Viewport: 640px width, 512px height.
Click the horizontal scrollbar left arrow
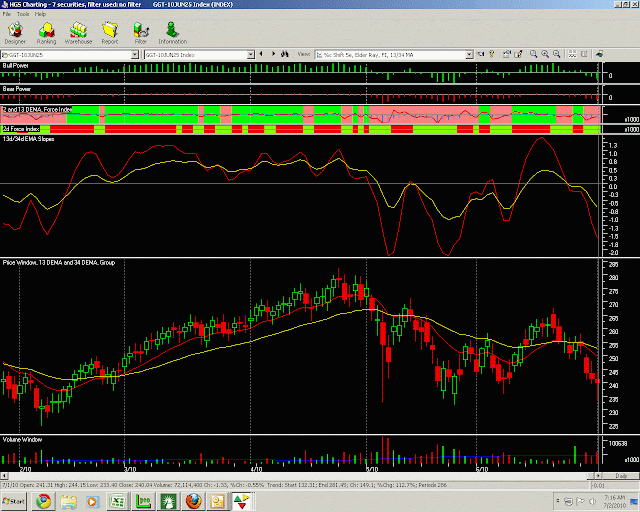click(x=4, y=476)
